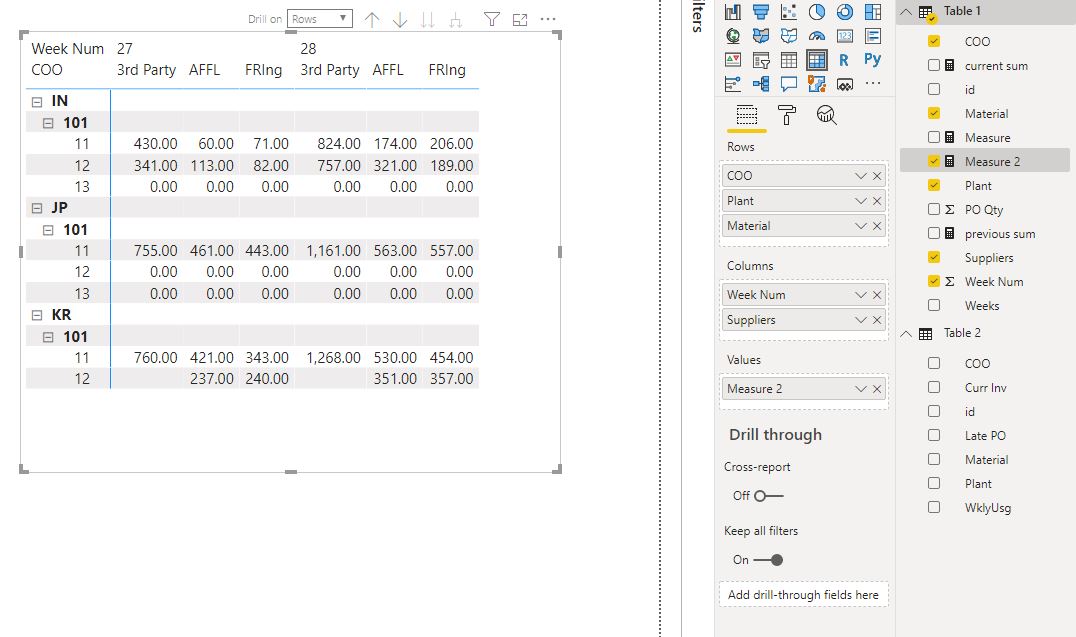Click the Add drill-through fields here box

804,595
